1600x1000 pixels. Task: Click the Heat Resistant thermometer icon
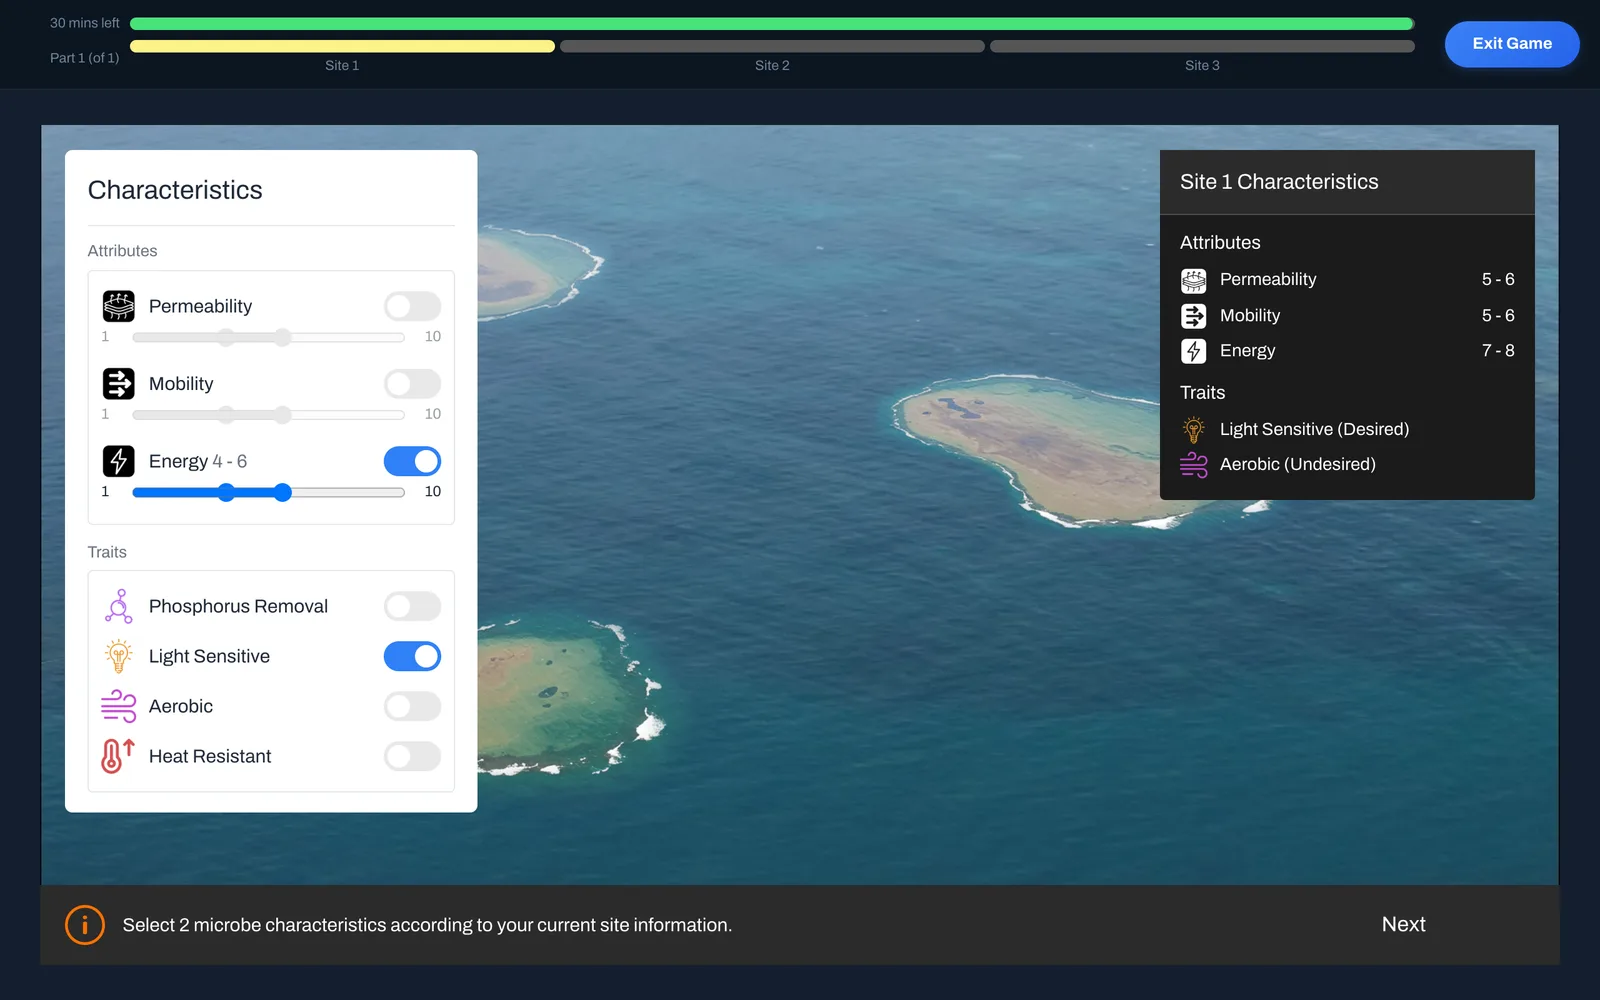(118, 756)
